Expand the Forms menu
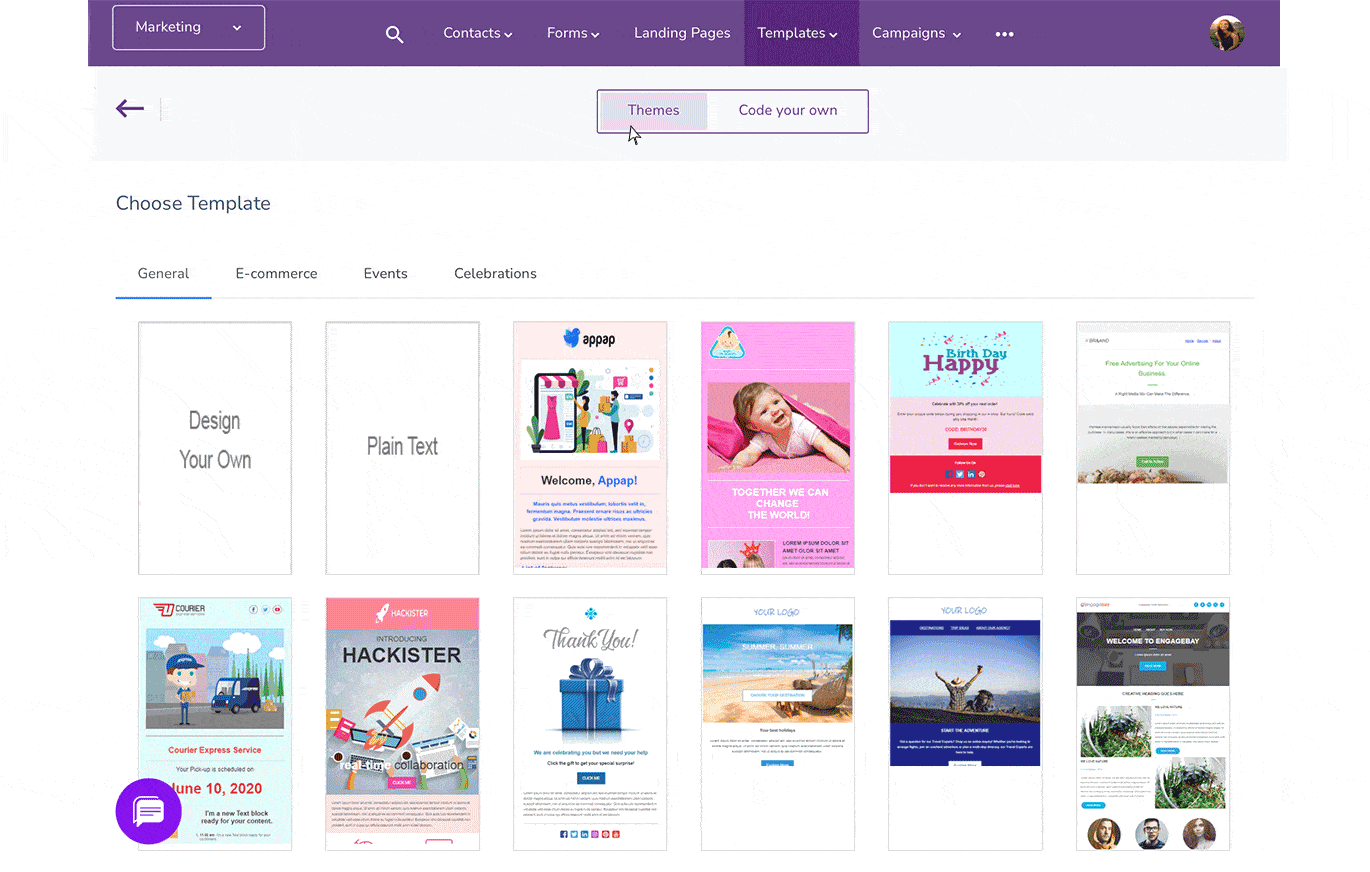The image size is (1370, 872). click(x=573, y=33)
